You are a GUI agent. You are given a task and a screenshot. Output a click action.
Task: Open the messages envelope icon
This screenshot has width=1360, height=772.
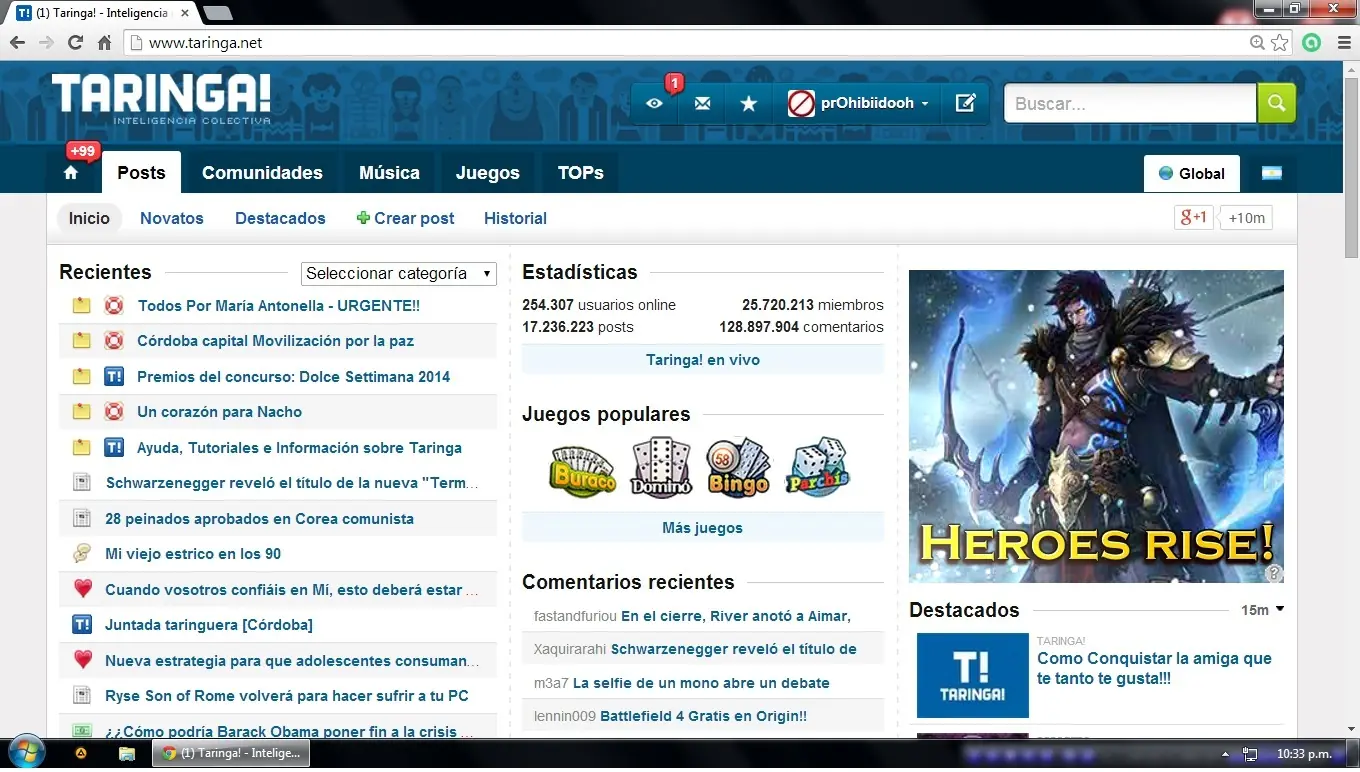pos(702,103)
